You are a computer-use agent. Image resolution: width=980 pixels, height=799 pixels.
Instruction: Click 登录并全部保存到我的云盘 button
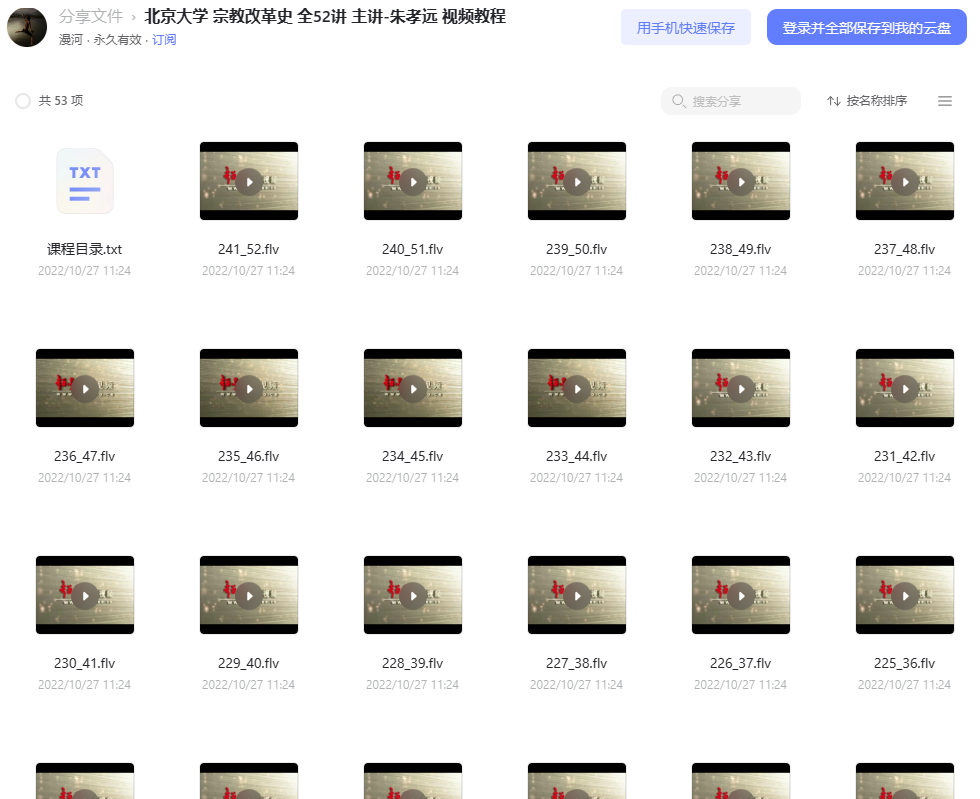pyautogui.click(x=867, y=28)
